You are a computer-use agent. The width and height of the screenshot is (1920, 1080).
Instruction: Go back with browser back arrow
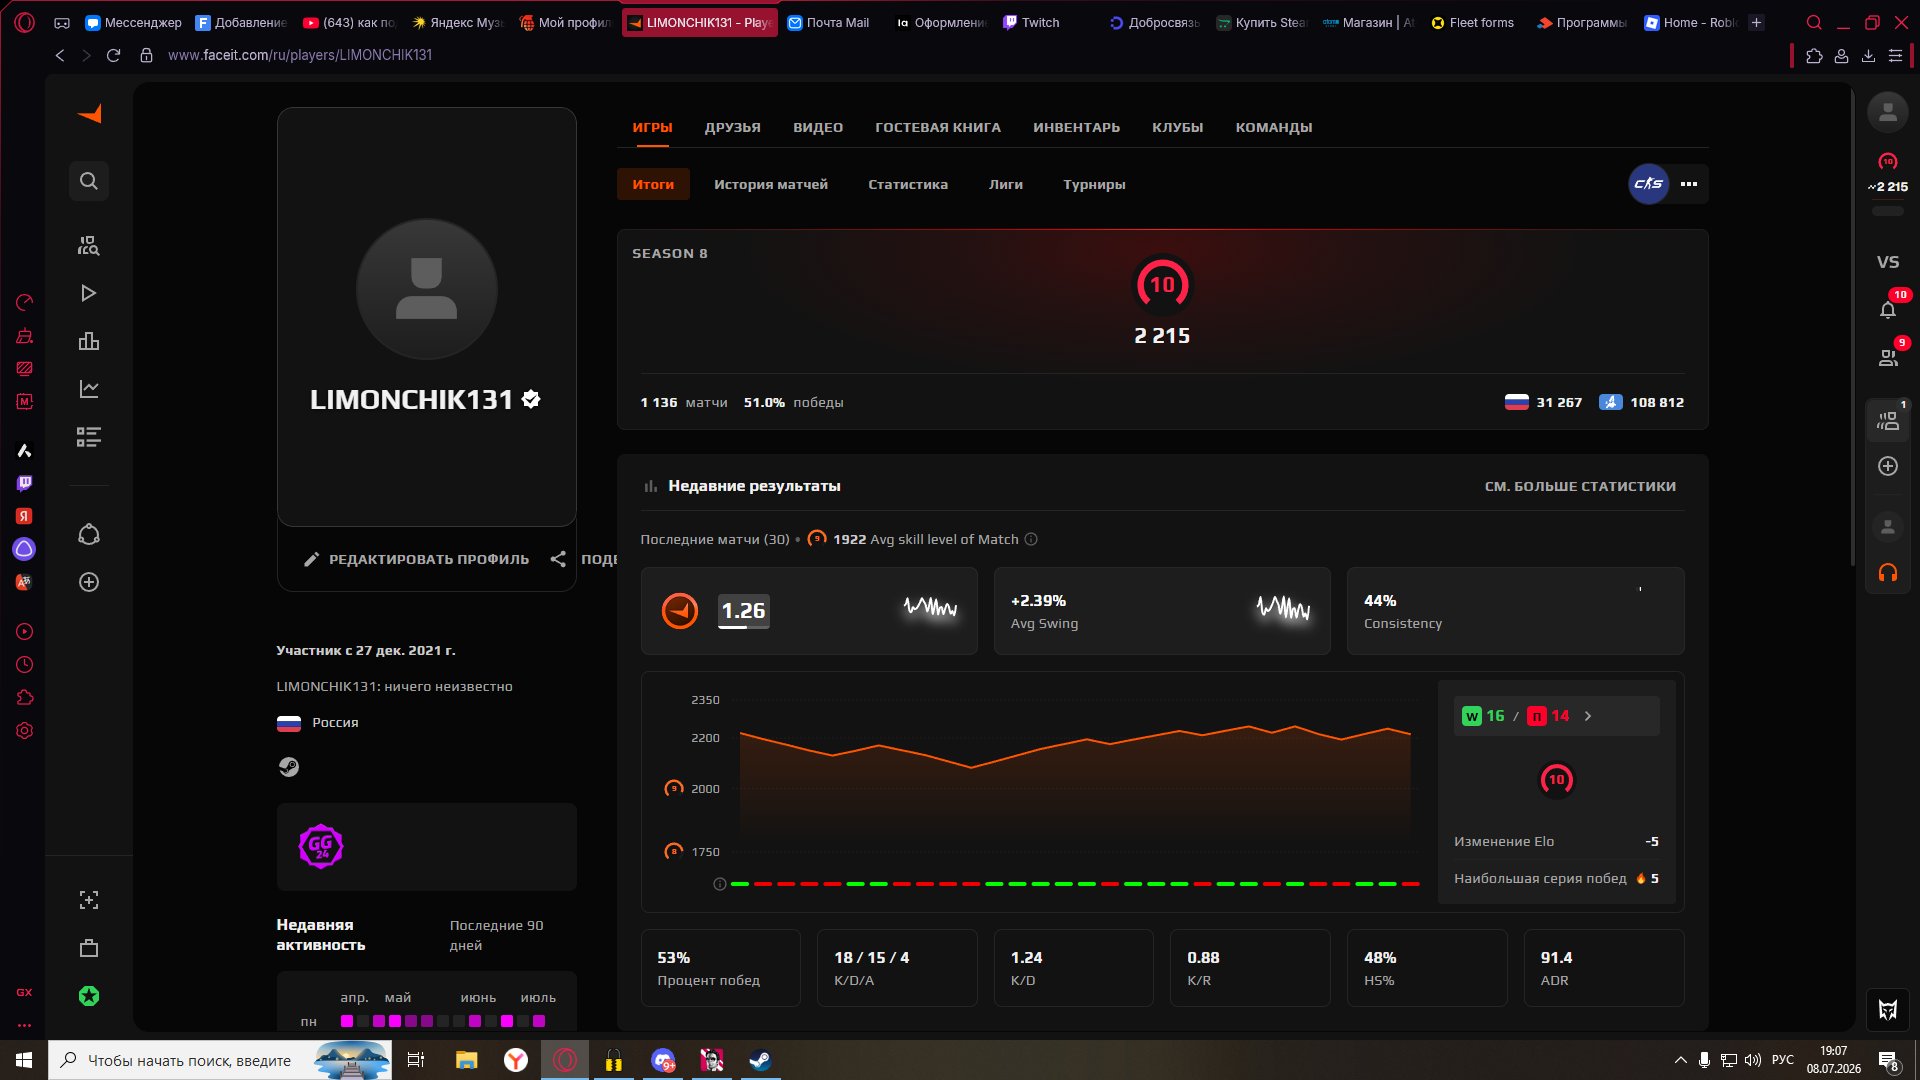[60, 55]
